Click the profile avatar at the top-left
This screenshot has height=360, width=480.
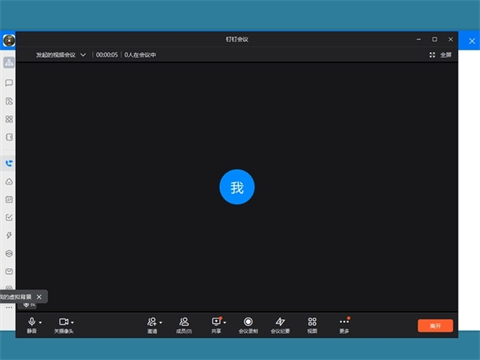pyautogui.click(x=9, y=41)
